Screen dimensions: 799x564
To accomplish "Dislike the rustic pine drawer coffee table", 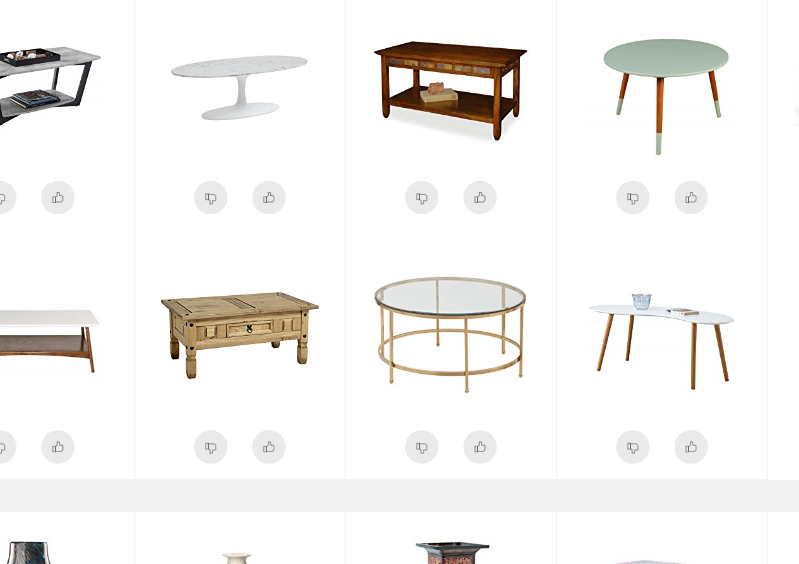I will coord(210,447).
